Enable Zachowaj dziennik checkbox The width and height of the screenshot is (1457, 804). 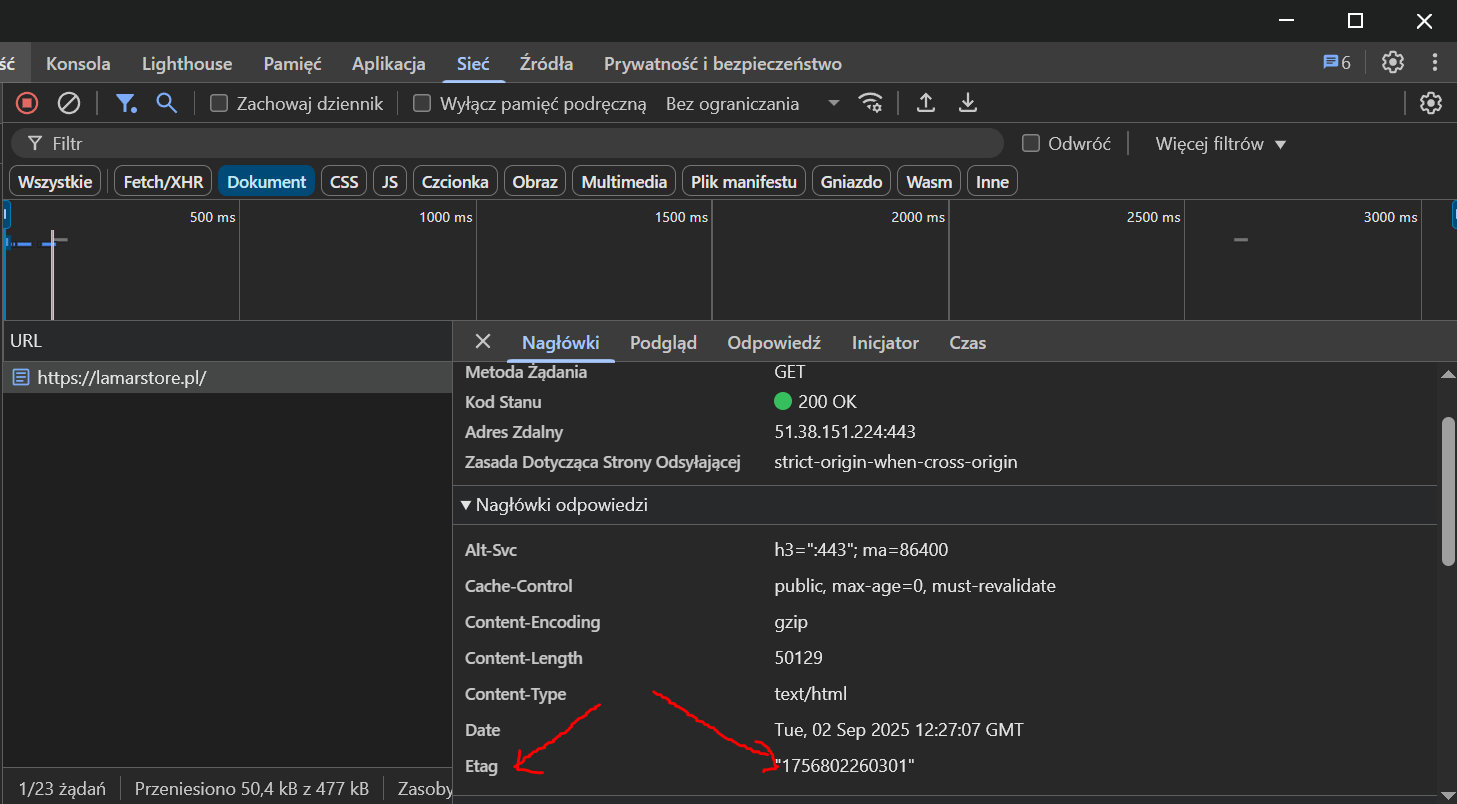point(219,103)
